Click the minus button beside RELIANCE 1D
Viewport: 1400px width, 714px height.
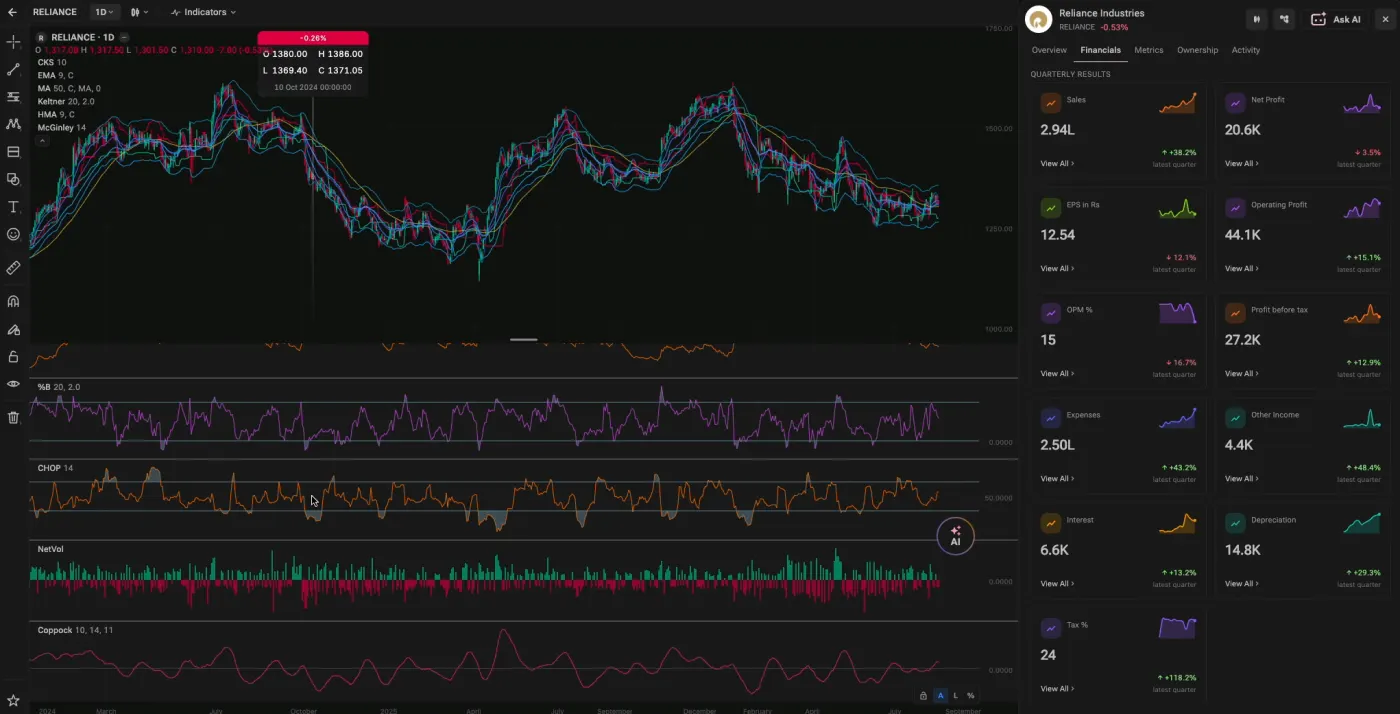click(x=124, y=37)
